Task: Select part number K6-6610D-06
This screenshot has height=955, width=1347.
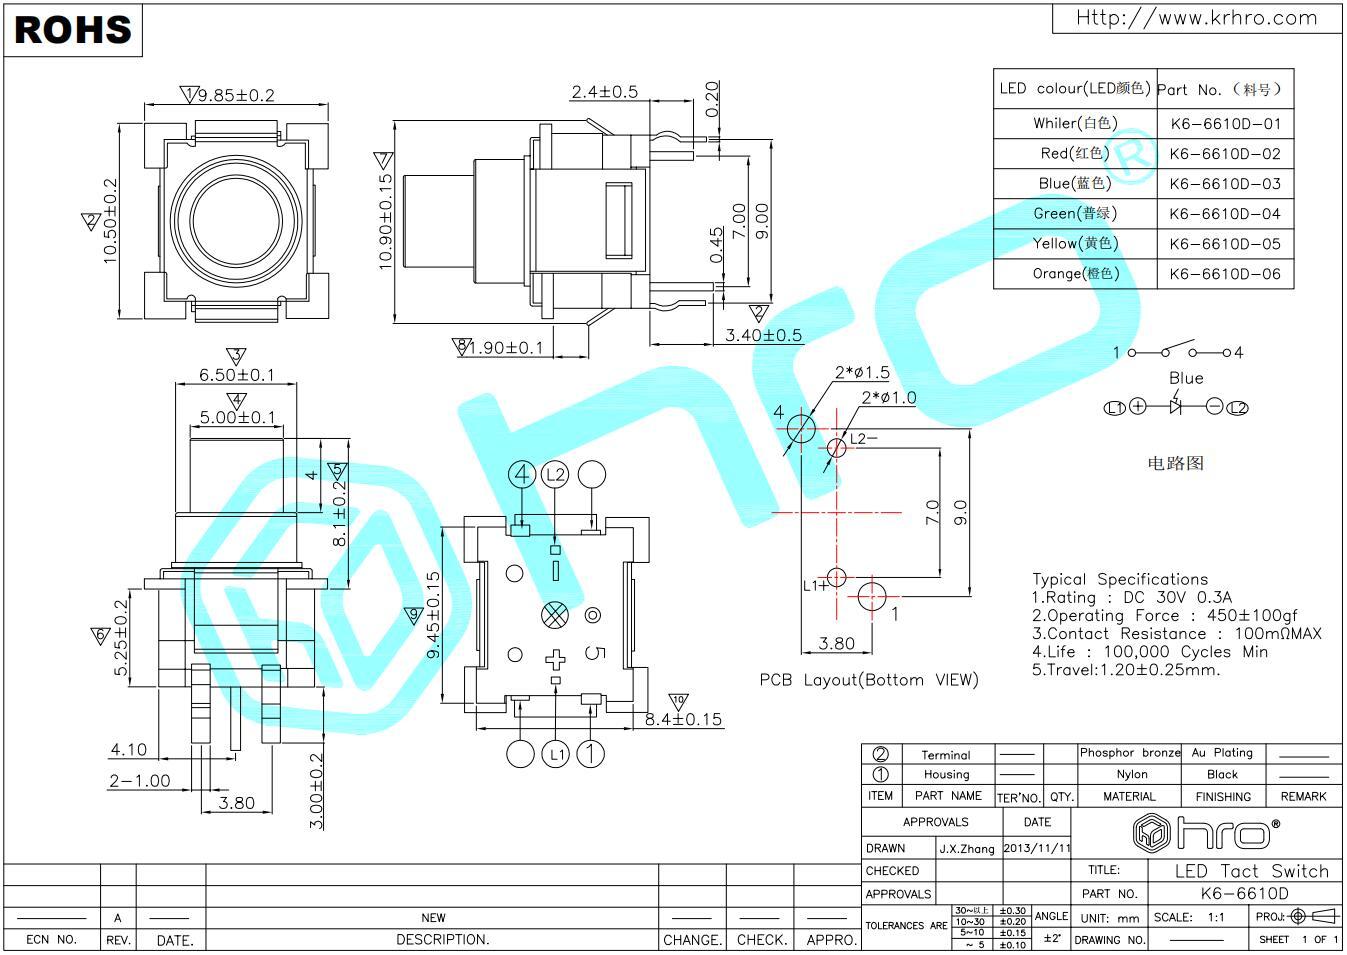Action: tap(1225, 273)
